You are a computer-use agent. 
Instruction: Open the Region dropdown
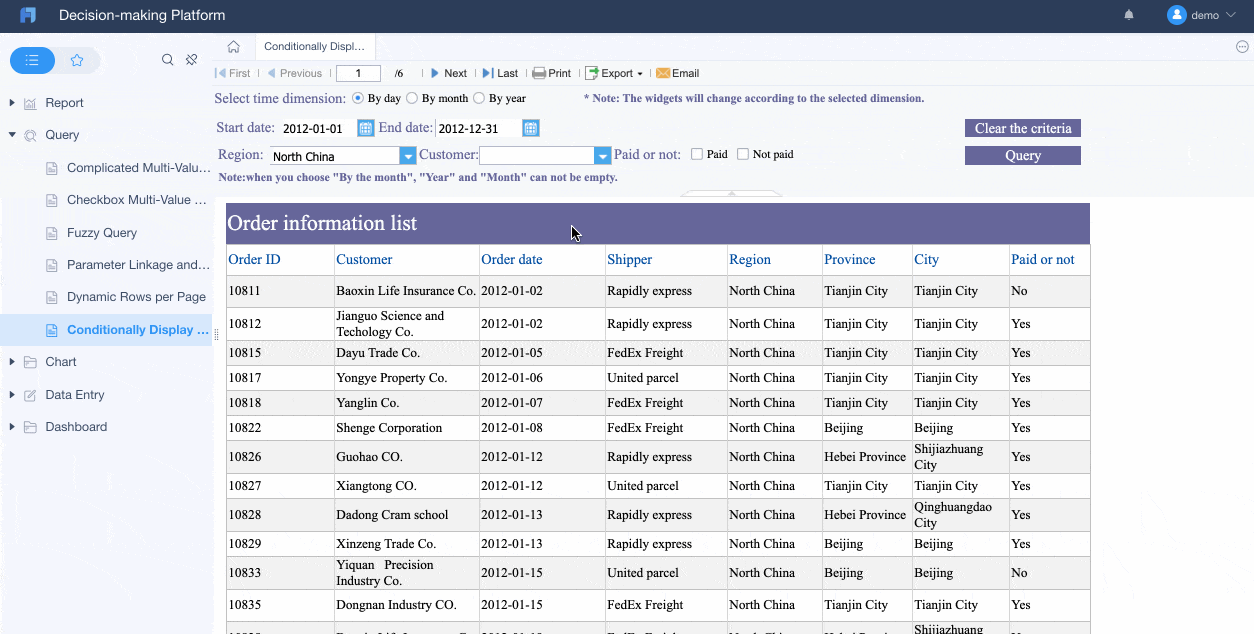tap(407, 156)
